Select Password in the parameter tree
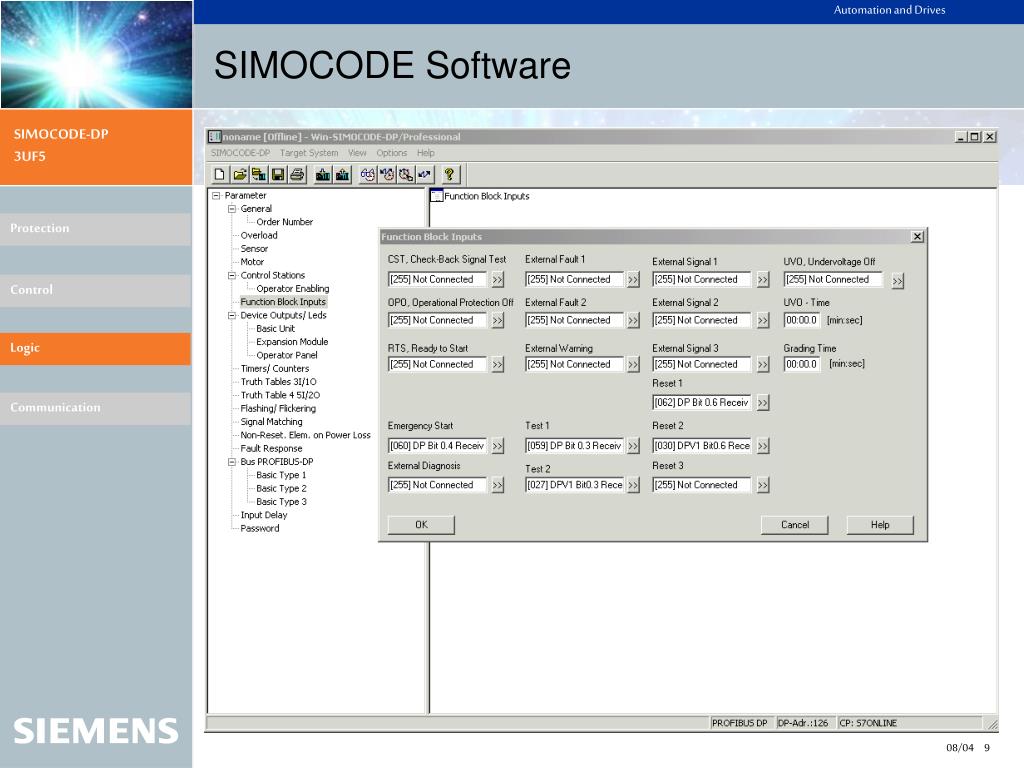1024x768 pixels. pyautogui.click(x=259, y=528)
